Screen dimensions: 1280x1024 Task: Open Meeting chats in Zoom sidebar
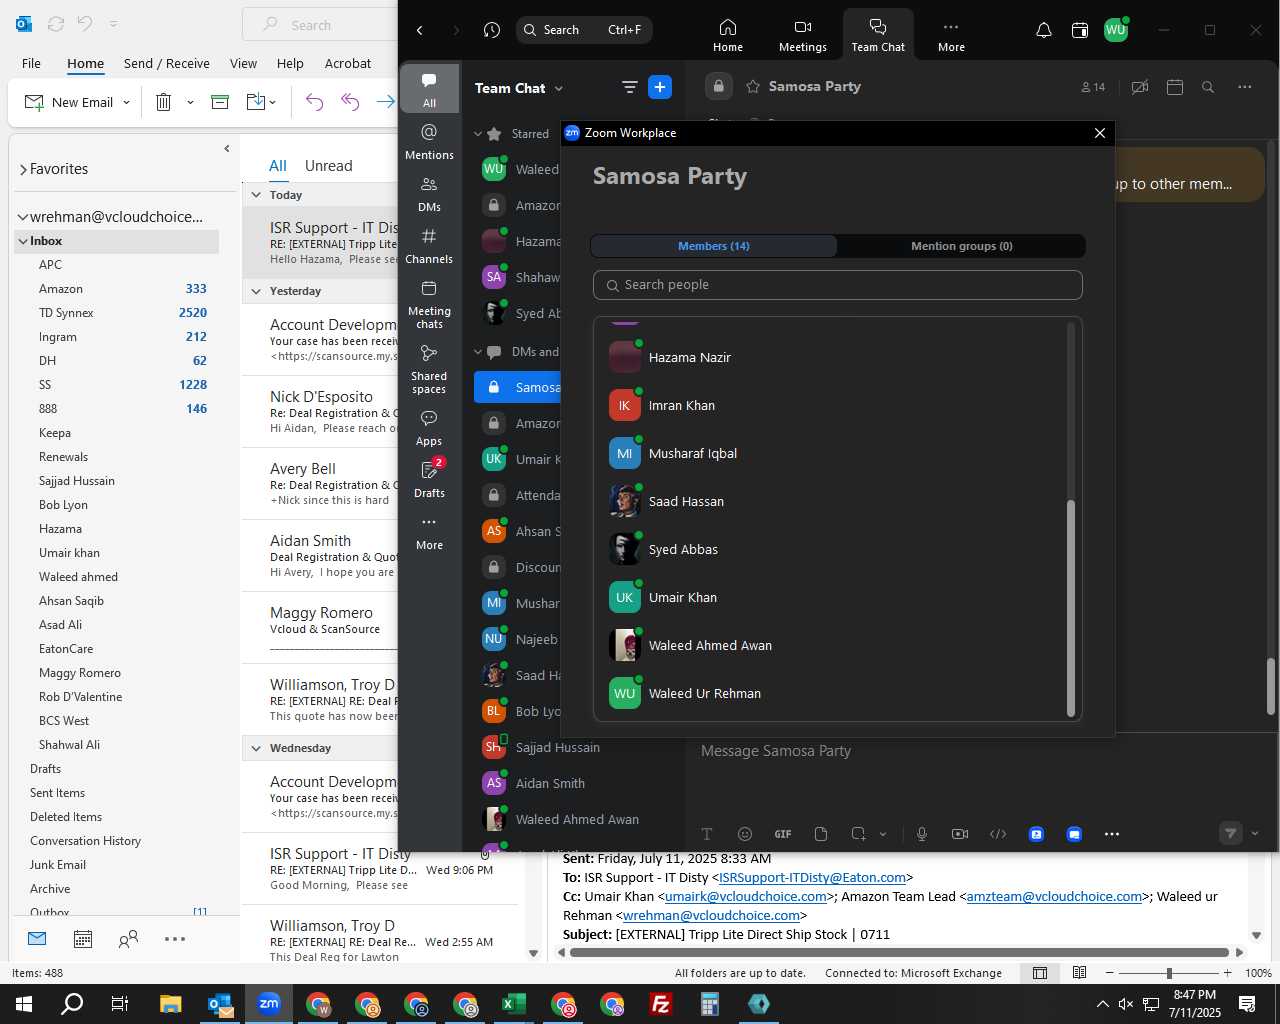point(429,304)
